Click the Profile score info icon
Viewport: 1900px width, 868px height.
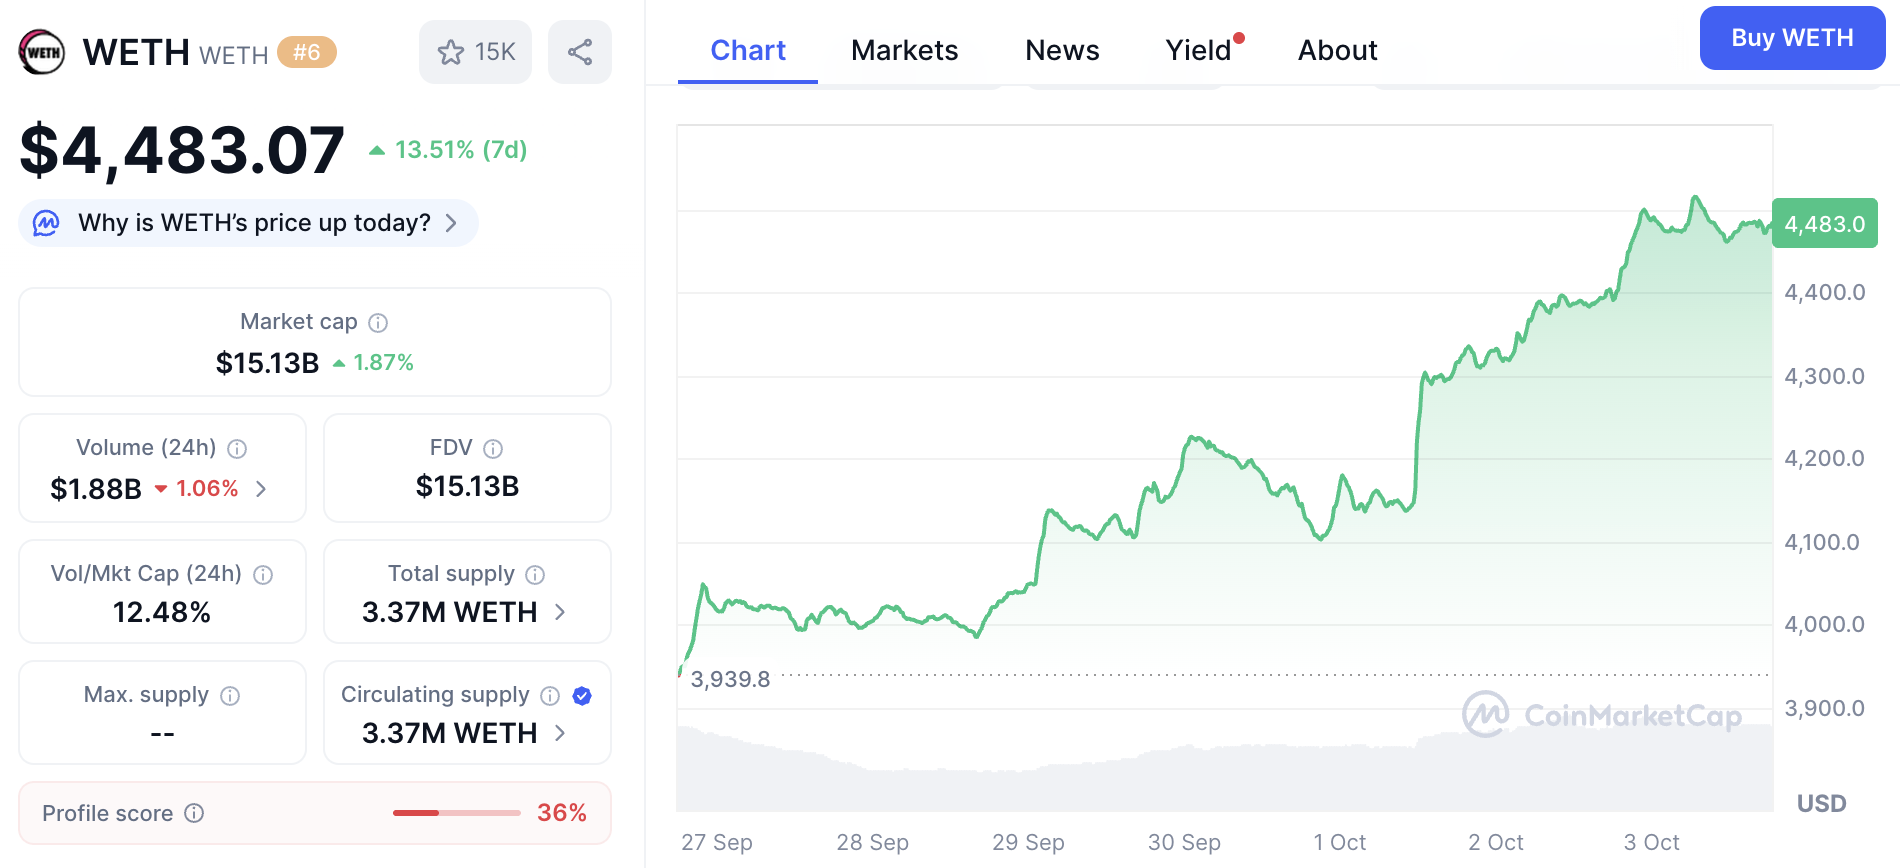(x=196, y=813)
